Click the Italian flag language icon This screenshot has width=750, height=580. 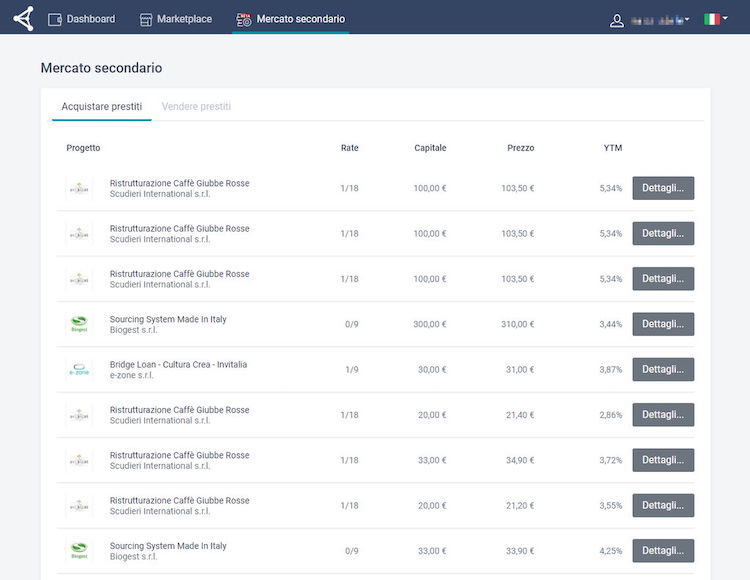point(712,19)
